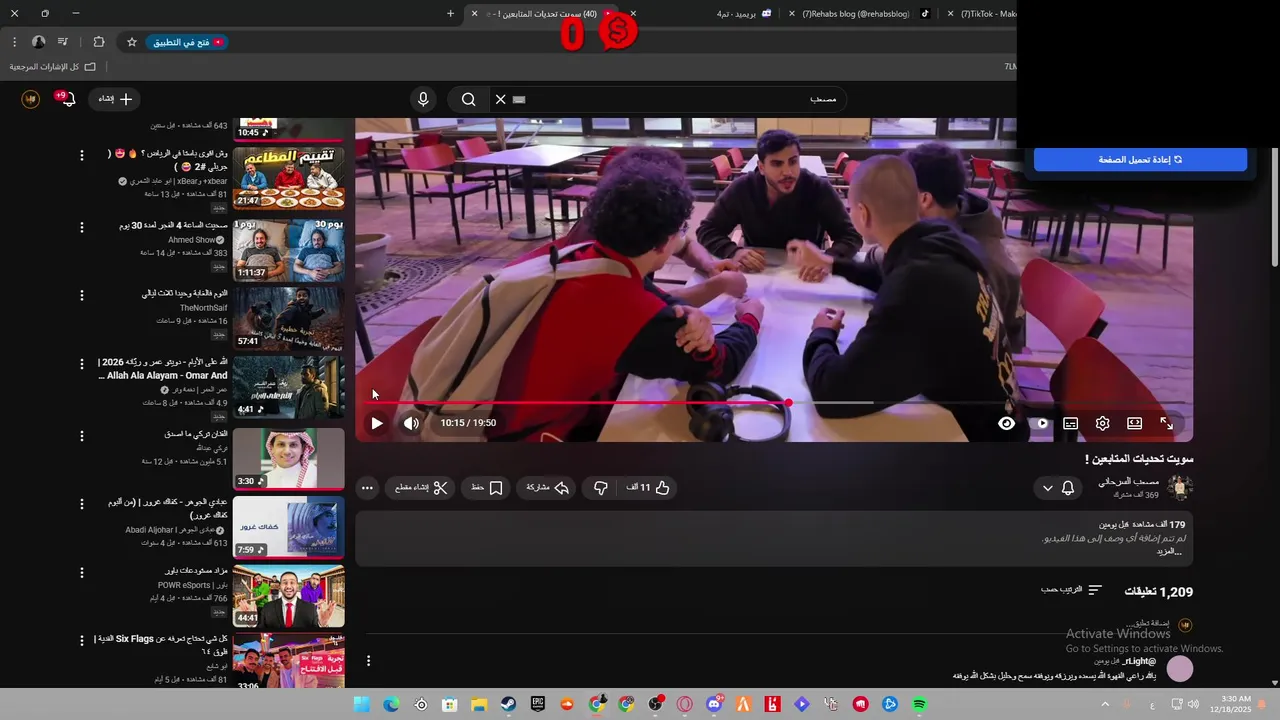Search with the magnifier button
This screenshot has width=1280, height=720.
pos(468,99)
